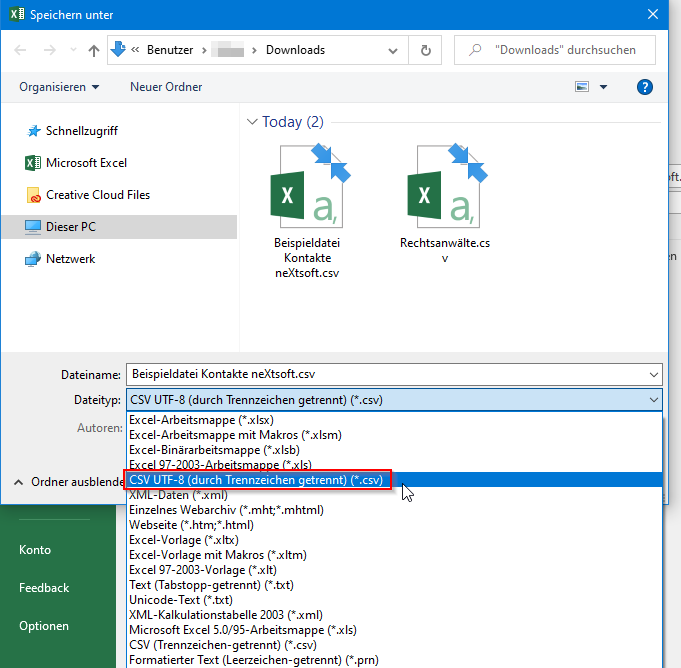The height and width of the screenshot is (668, 681).
Task: Open Optionen in Excel backstage
Action: point(44,626)
